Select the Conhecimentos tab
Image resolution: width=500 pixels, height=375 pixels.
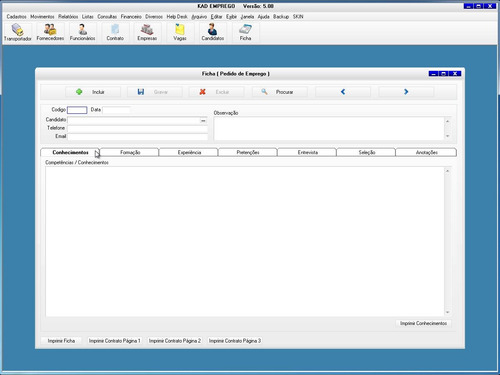click(70, 152)
